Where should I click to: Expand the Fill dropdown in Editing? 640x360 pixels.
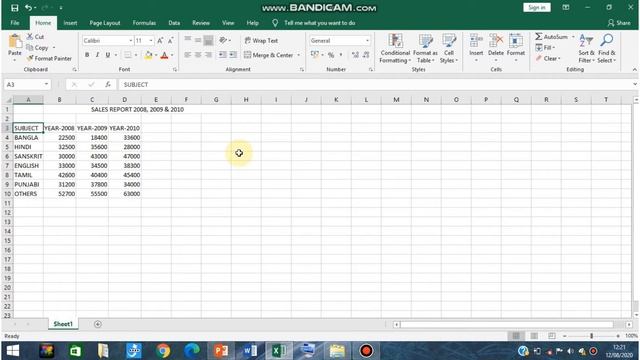point(553,48)
